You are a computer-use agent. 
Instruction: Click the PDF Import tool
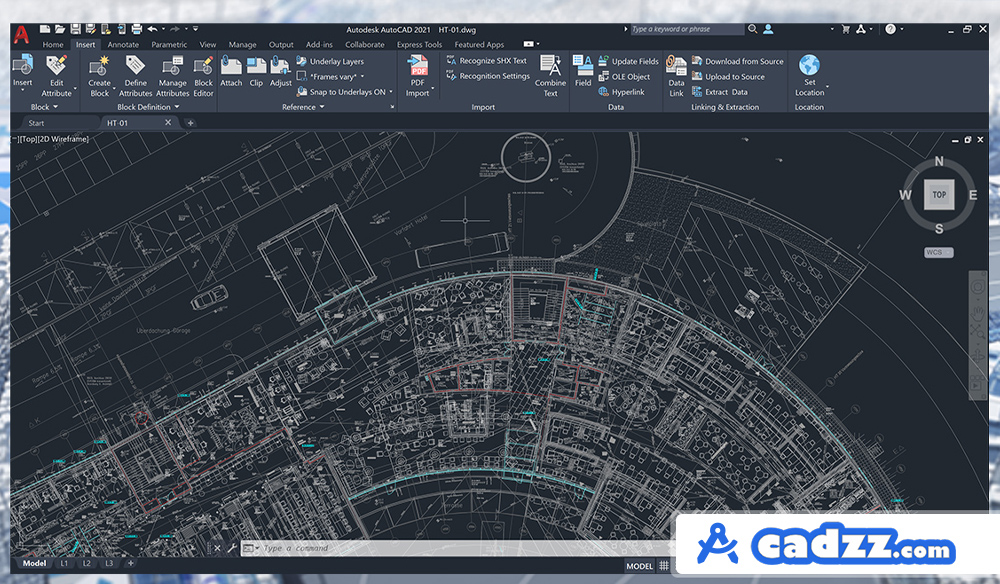click(x=417, y=75)
